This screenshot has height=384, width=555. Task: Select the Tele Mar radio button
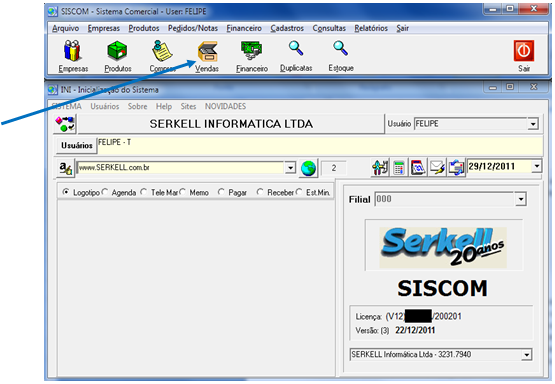pyautogui.click(x=144, y=192)
